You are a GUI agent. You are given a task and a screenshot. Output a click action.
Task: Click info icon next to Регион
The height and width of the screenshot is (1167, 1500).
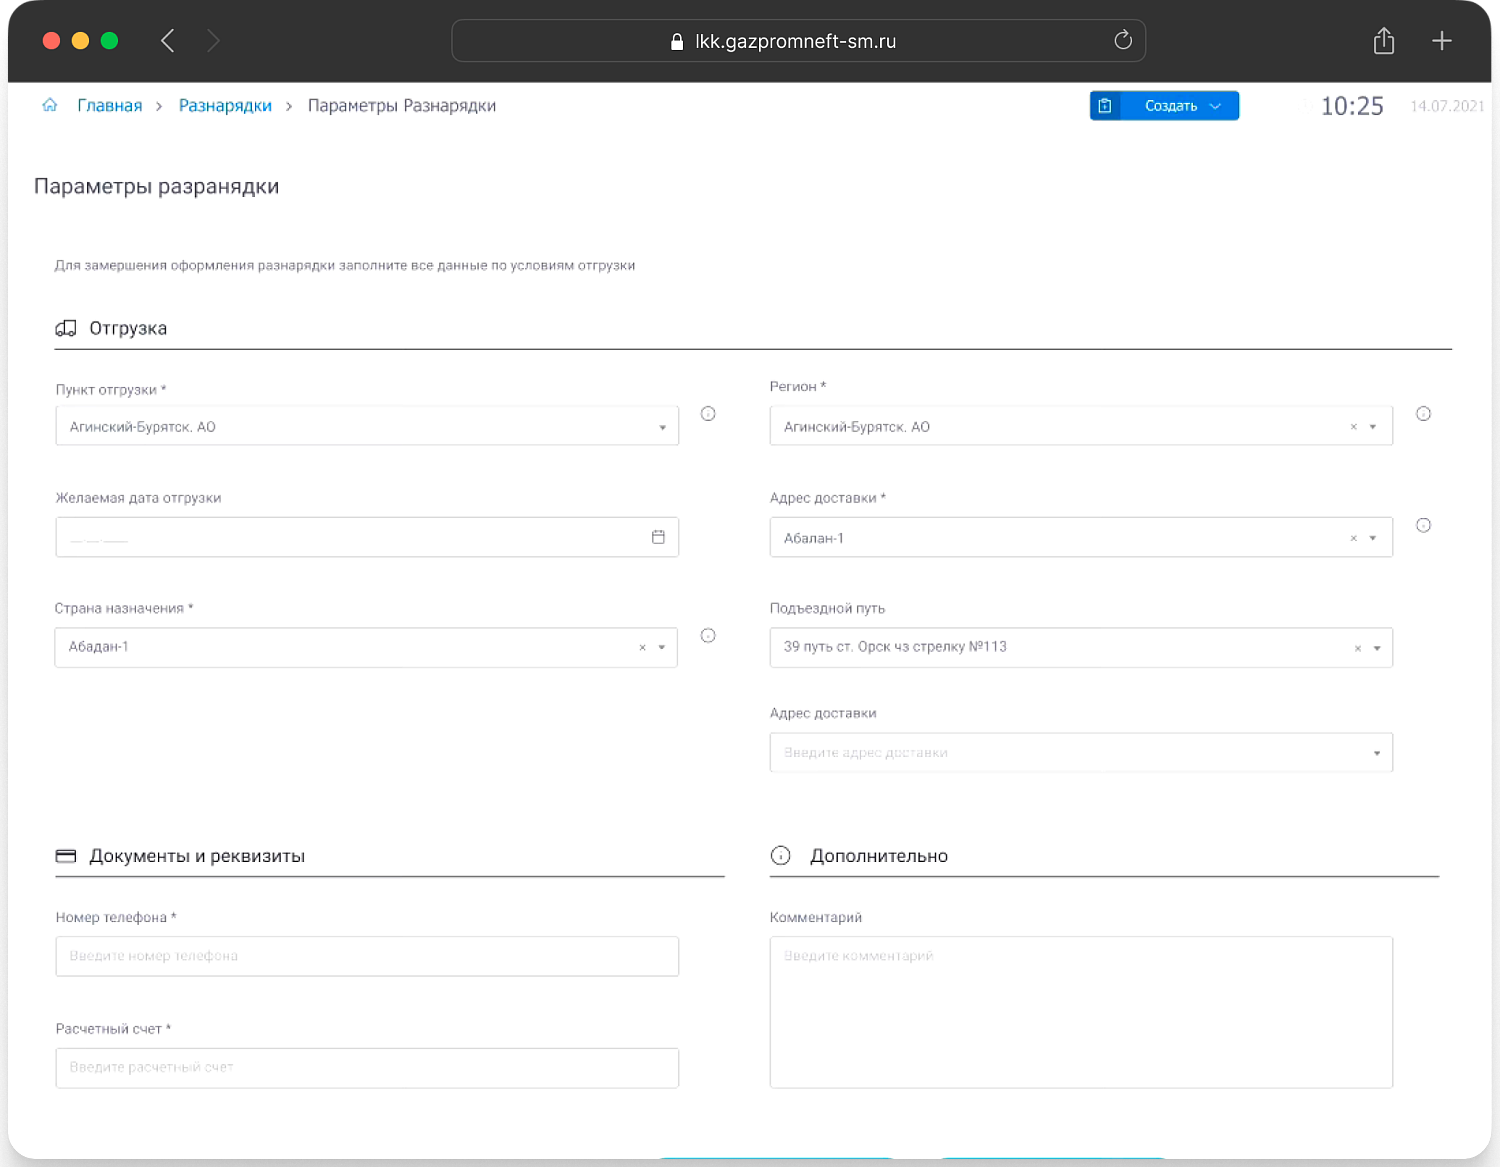1424,414
